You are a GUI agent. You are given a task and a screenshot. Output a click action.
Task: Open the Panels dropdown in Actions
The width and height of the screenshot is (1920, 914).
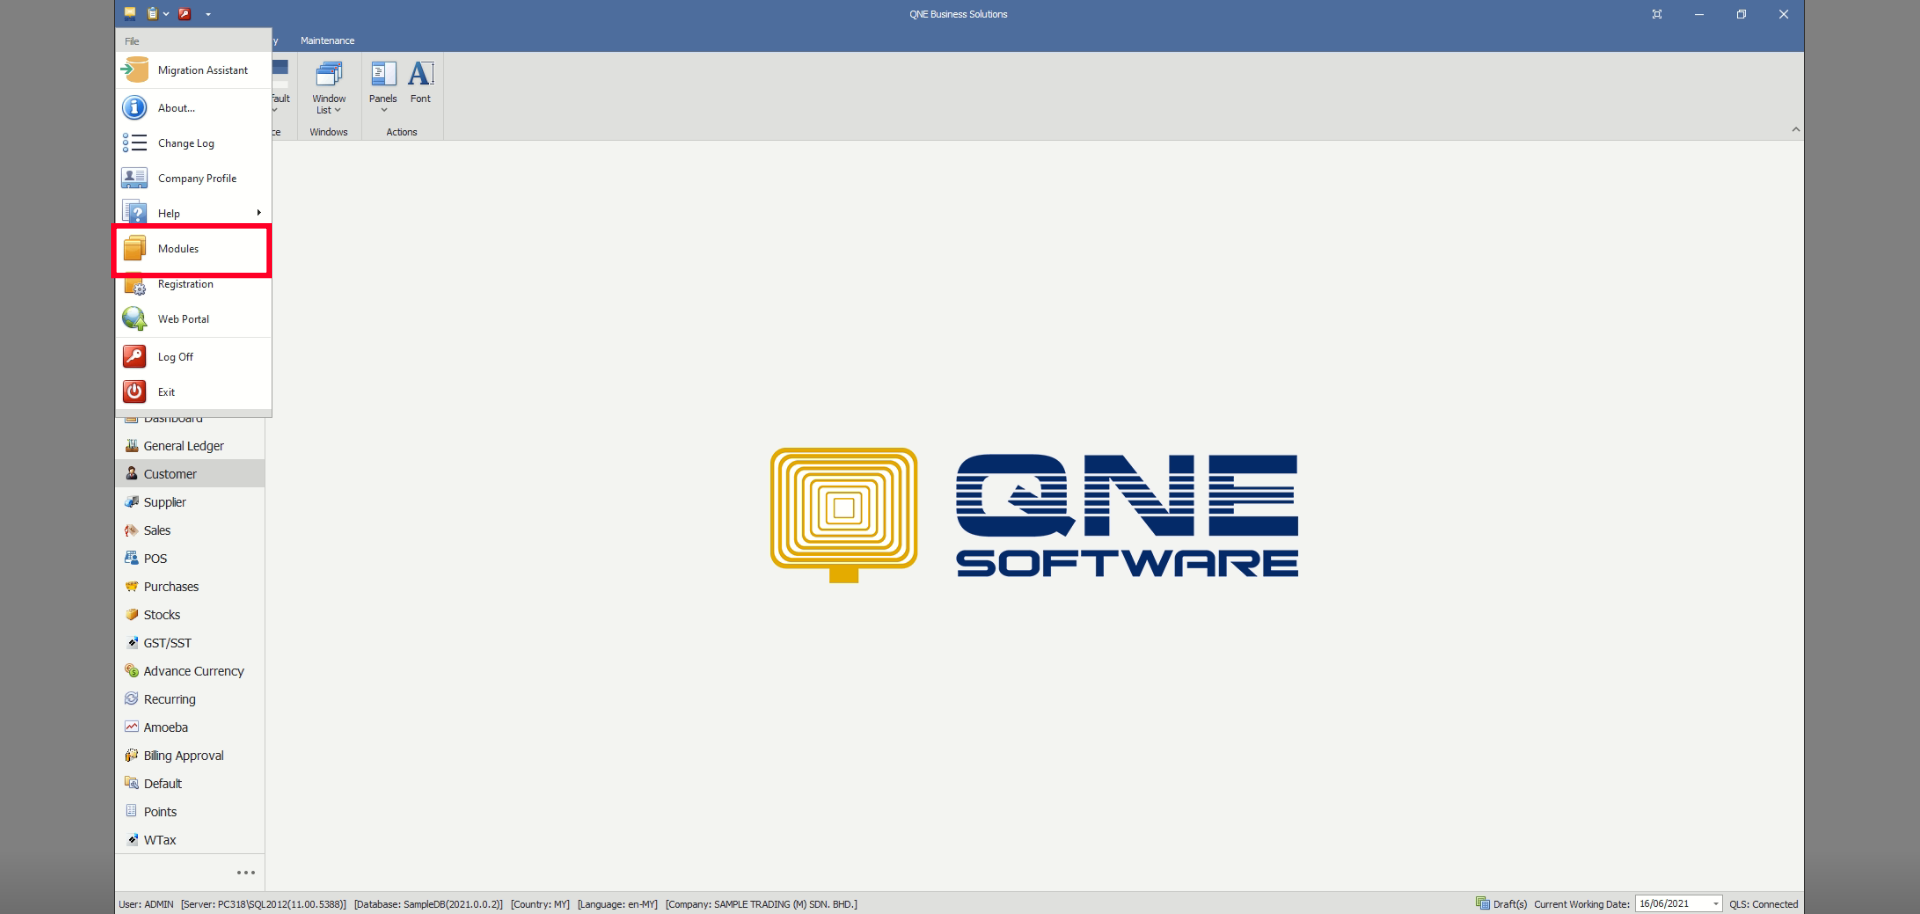pyautogui.click(x=383, y=88)
